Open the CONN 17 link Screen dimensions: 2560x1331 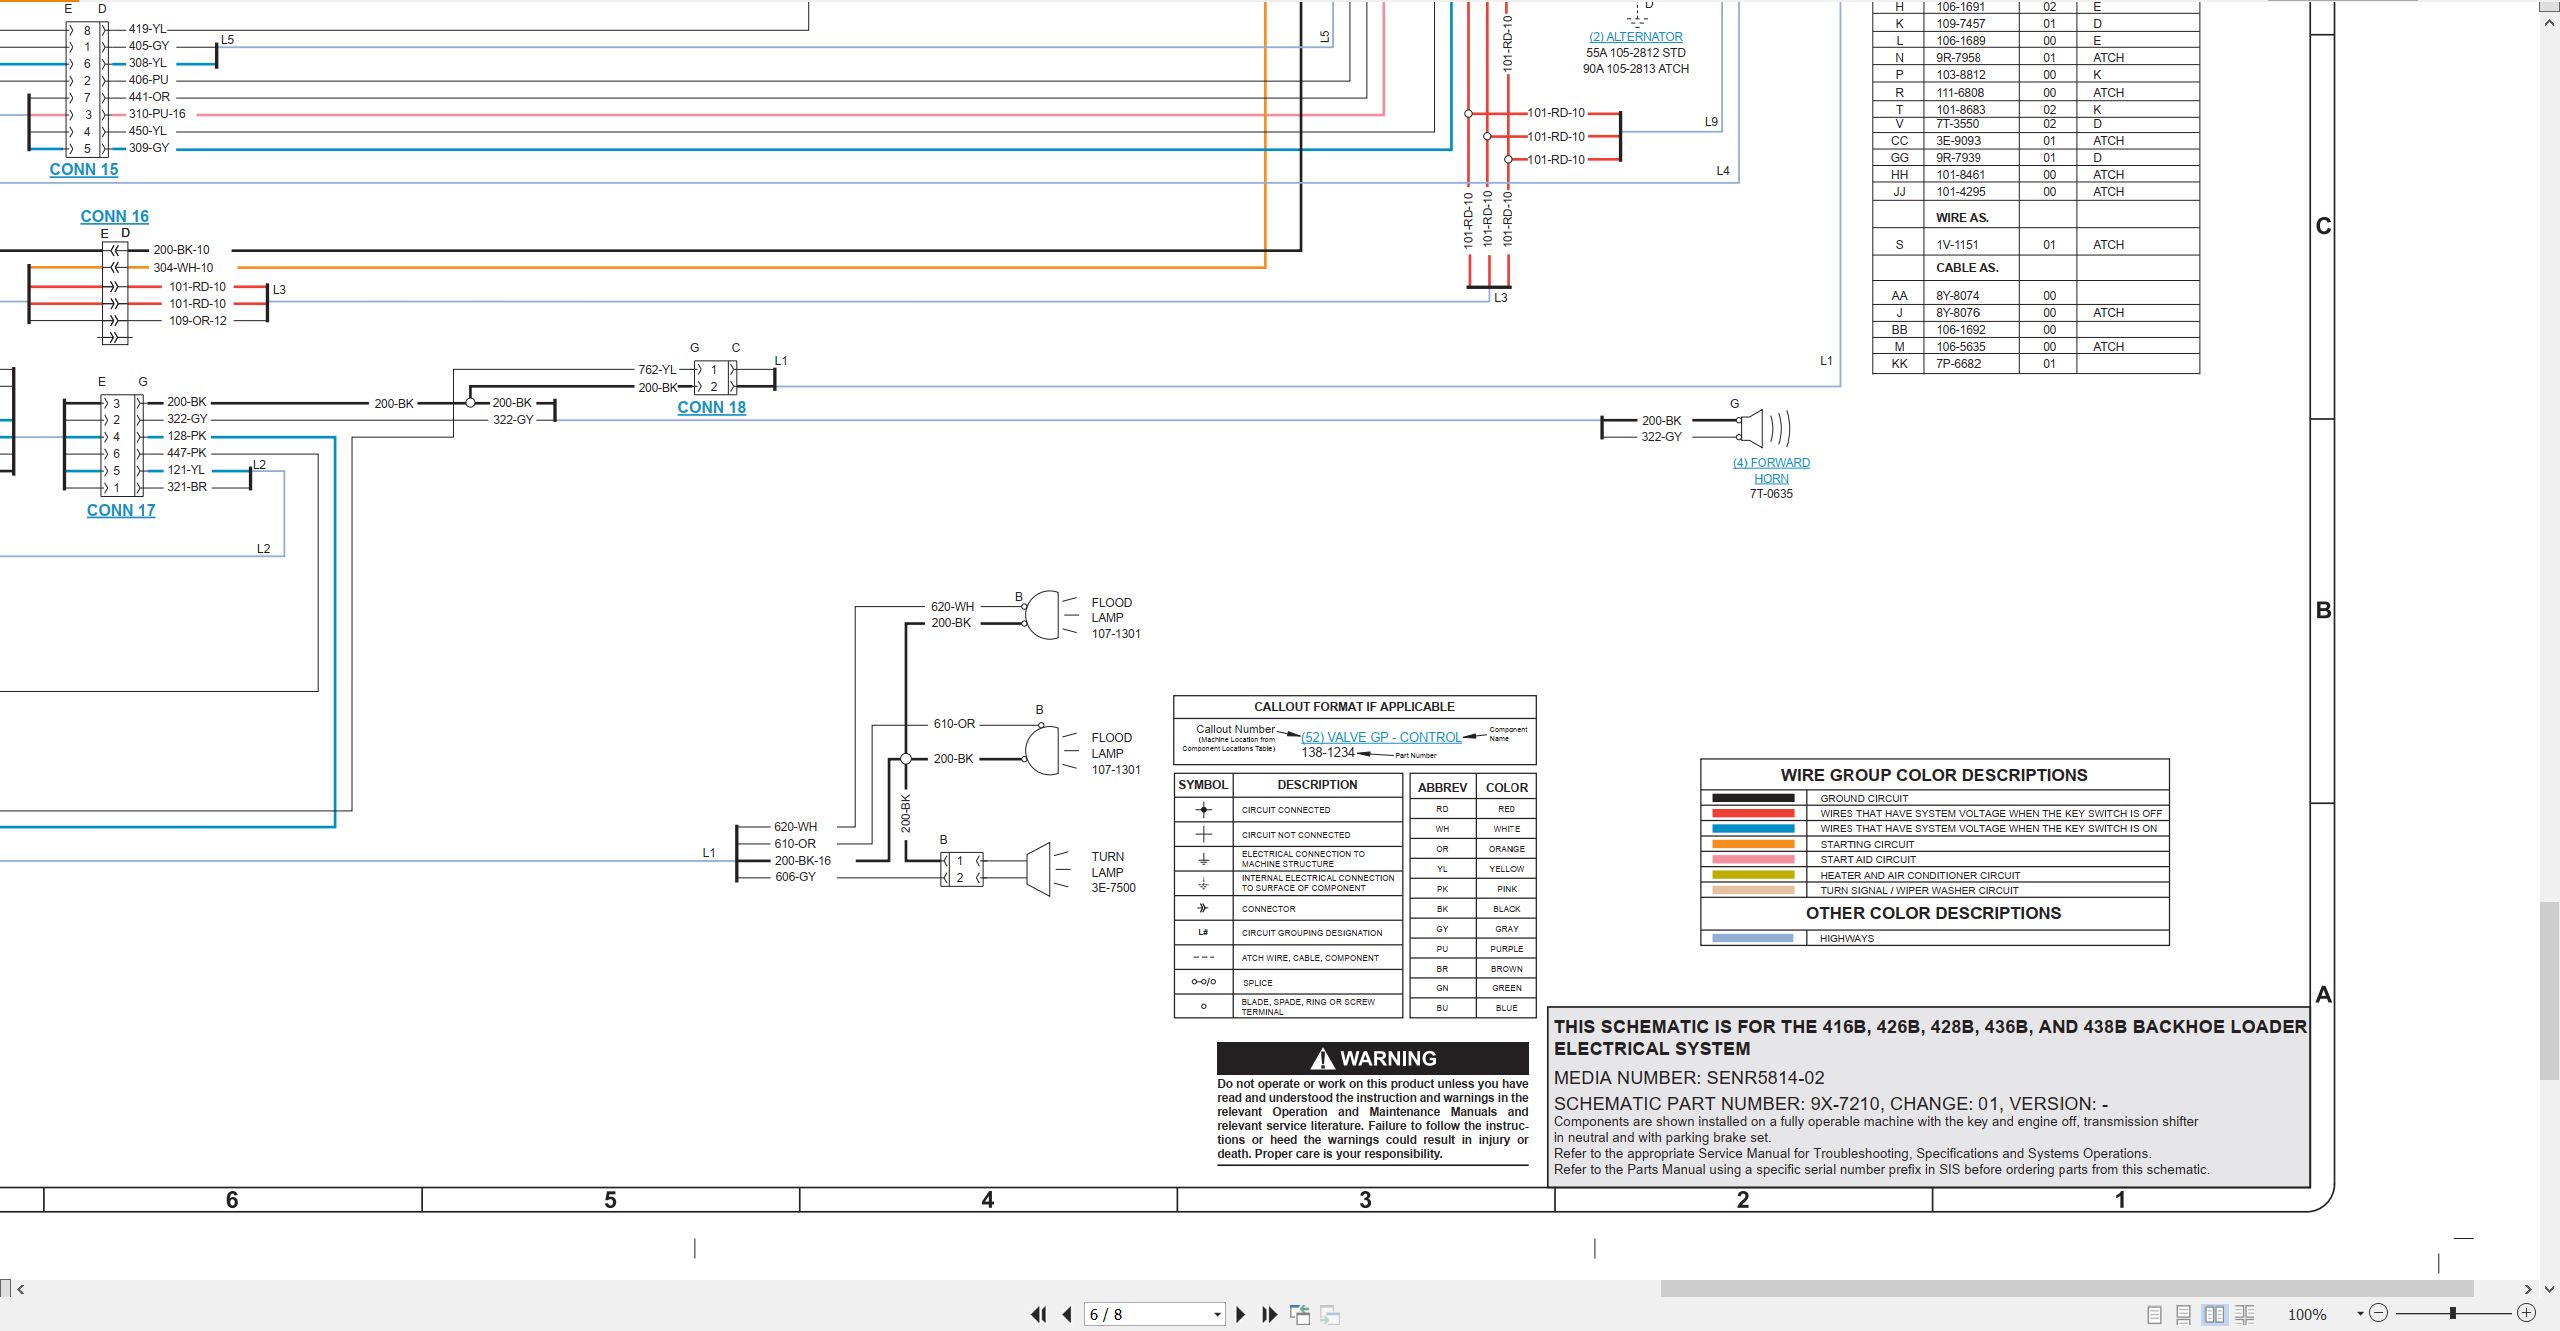pyautogui.click(x=121, y=510)
